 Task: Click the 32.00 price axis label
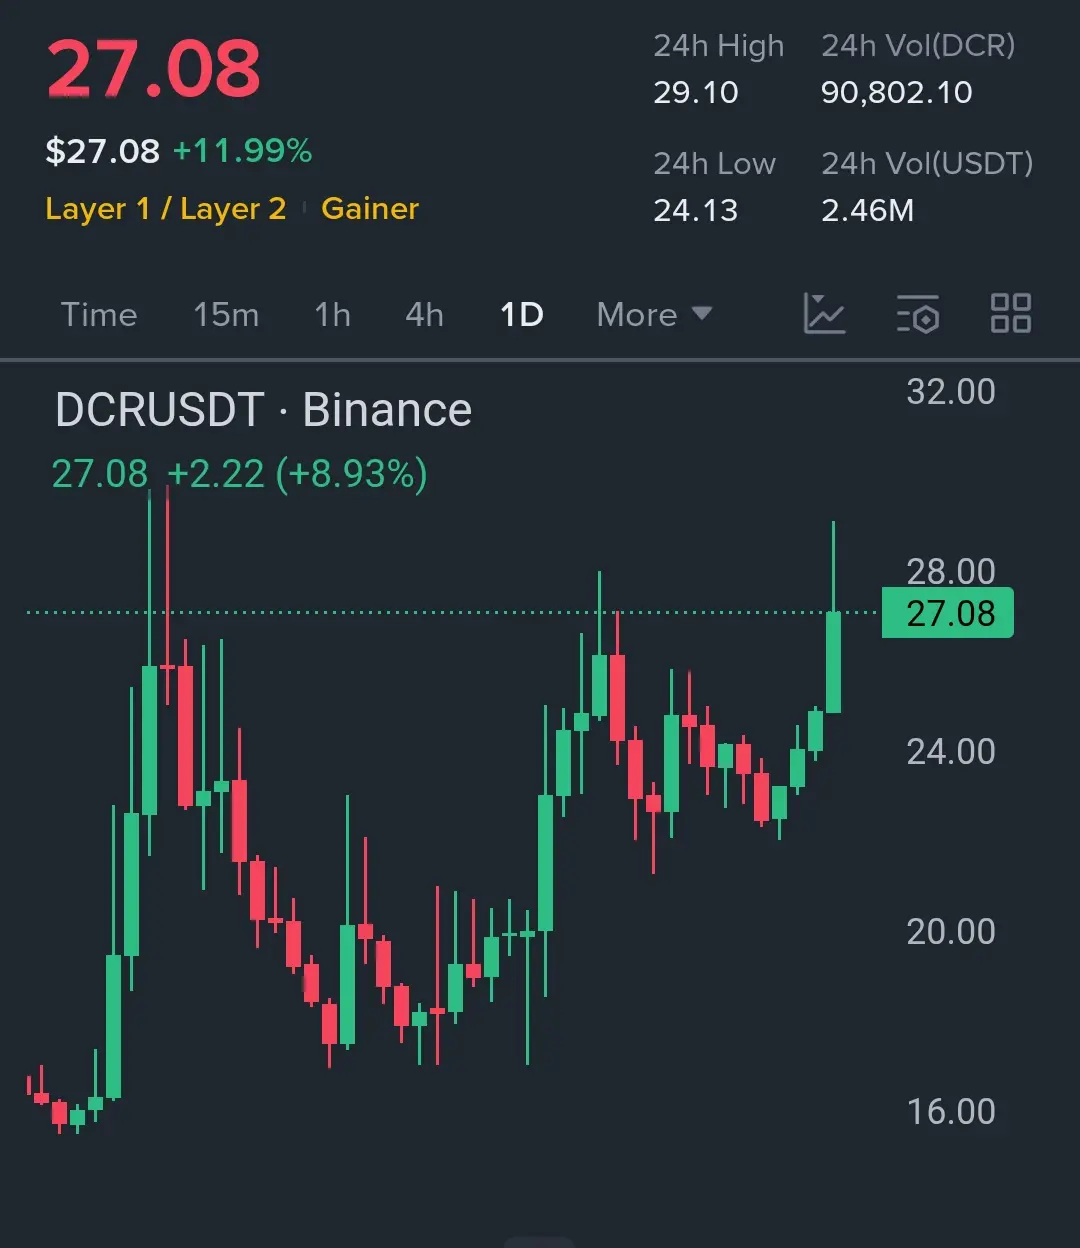point(951,392)
